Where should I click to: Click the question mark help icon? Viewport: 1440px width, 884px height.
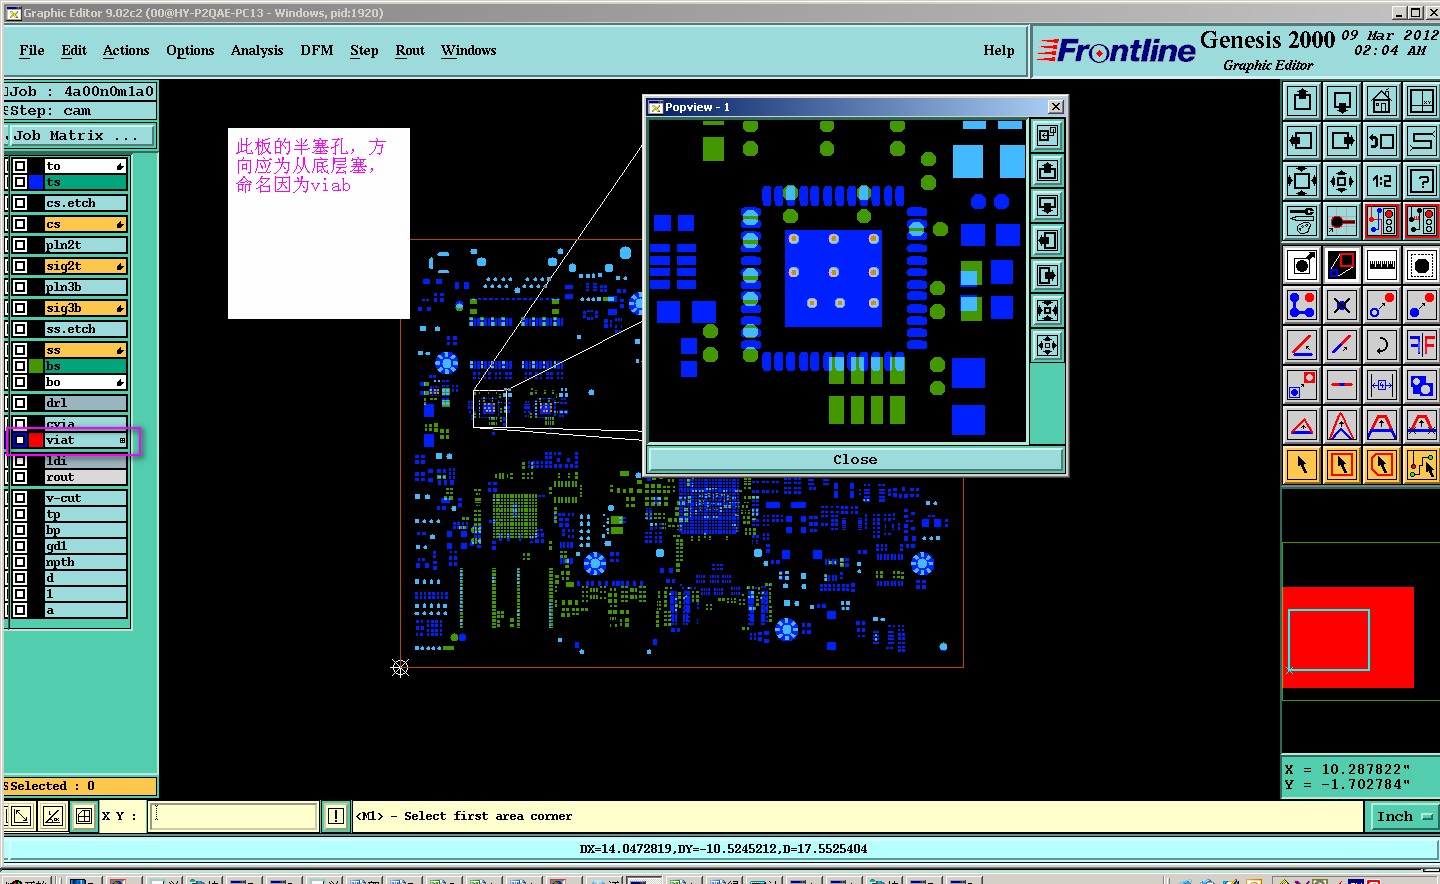click(x=1421, y=181)
